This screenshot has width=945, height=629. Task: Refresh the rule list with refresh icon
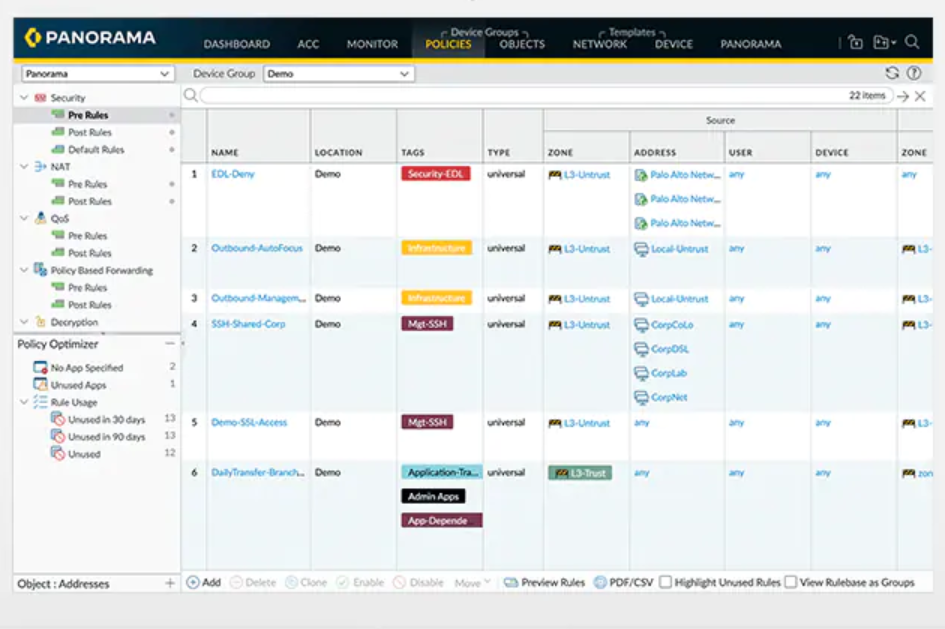(892, 73)
